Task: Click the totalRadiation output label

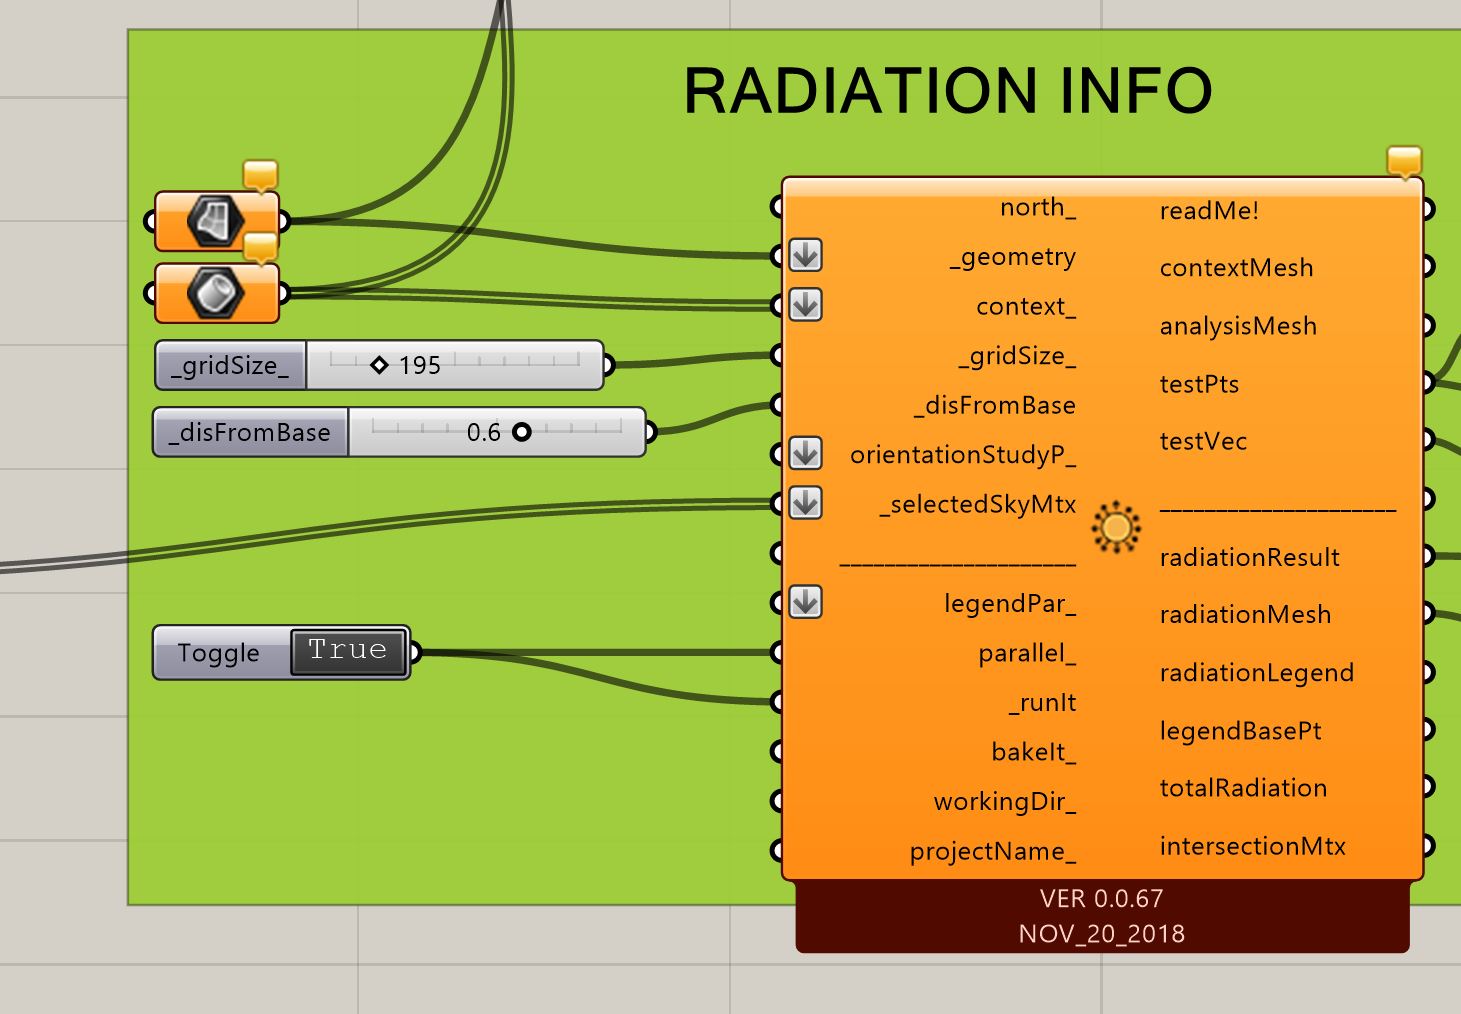Action: [1243, 788]
